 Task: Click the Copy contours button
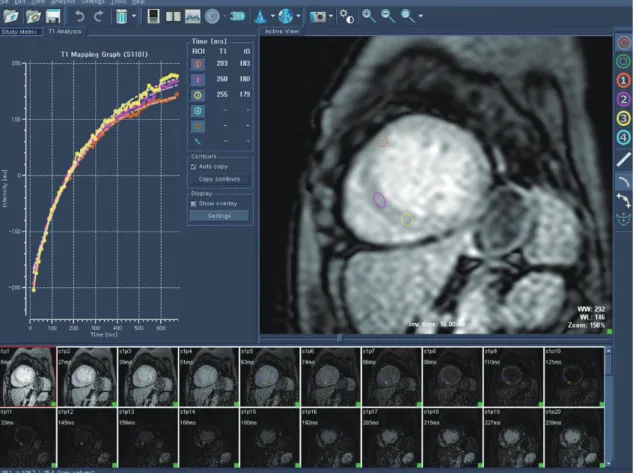tap(219, 179)
